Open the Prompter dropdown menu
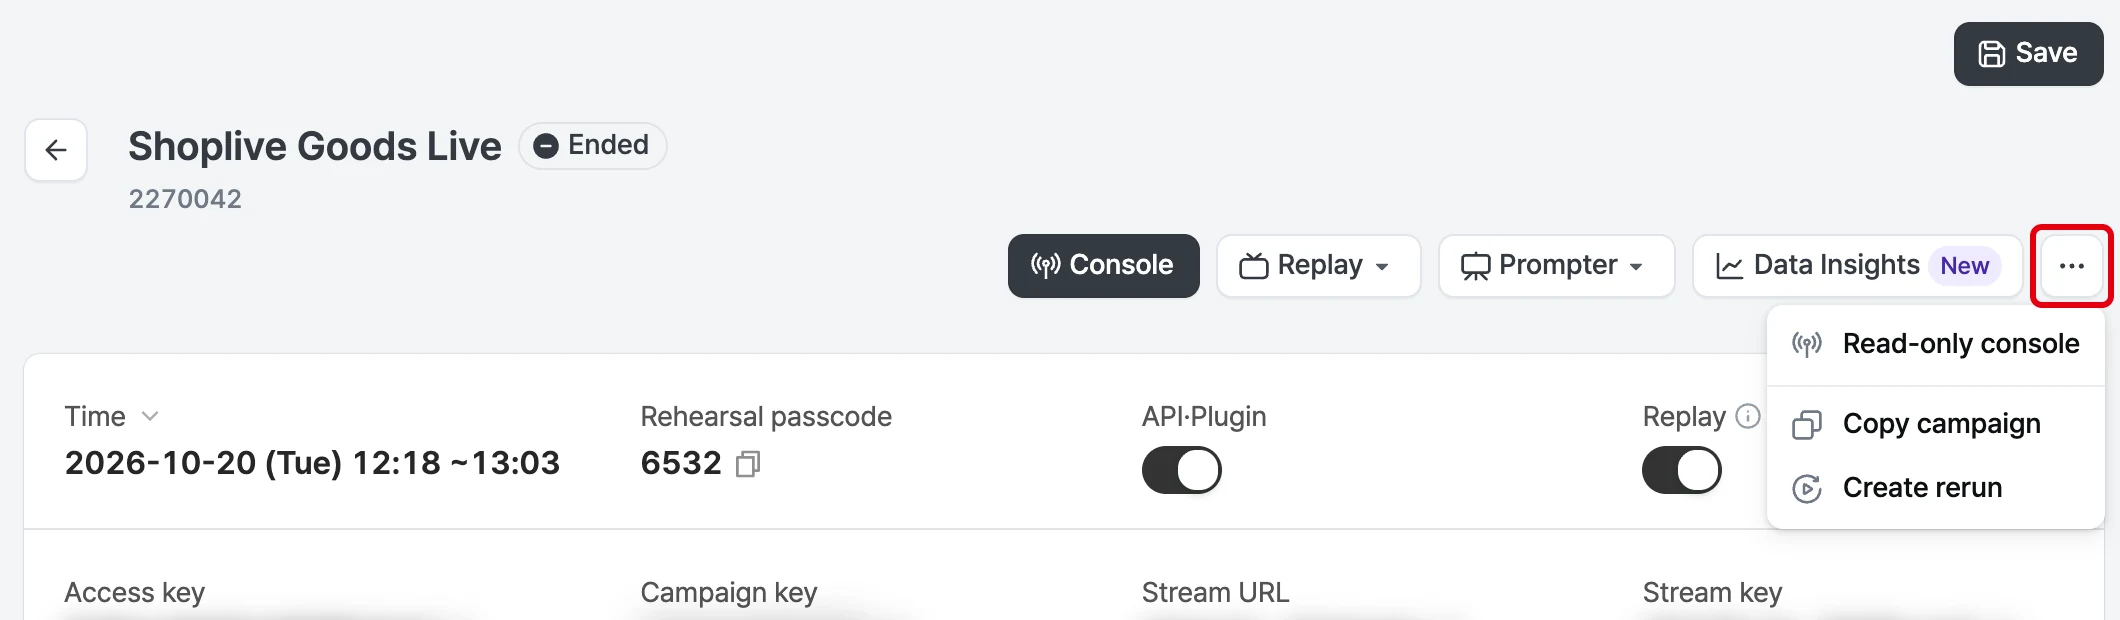The height and width of the screenshot is (620, 2120). click(x=1557, y=266)
